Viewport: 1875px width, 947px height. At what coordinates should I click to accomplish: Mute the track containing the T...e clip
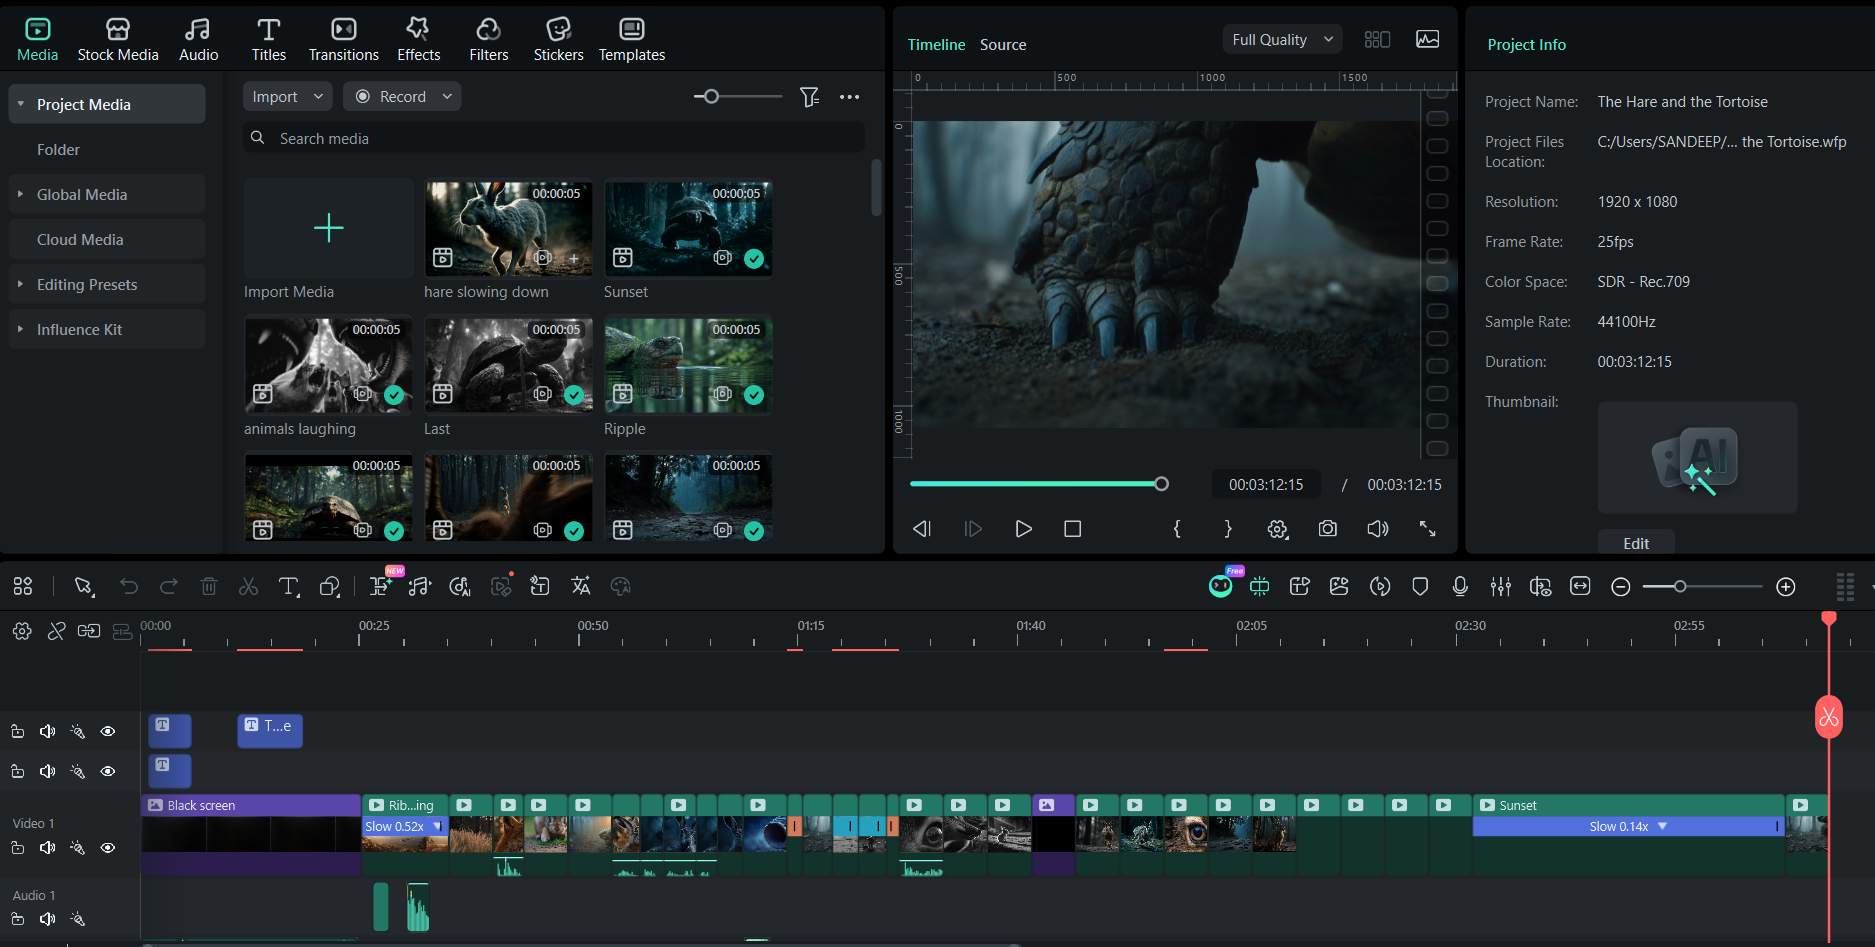coord(47,732)
